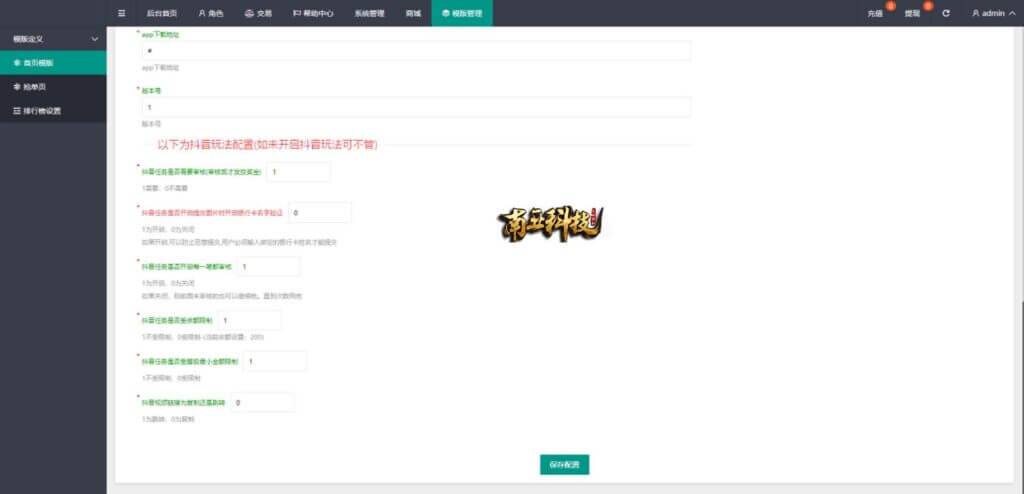This screenshot has height=494, width=1024.
Task: Toggle the sidebar hamburger menu icon
Action: pyautogui.click(x=121, y=13)
